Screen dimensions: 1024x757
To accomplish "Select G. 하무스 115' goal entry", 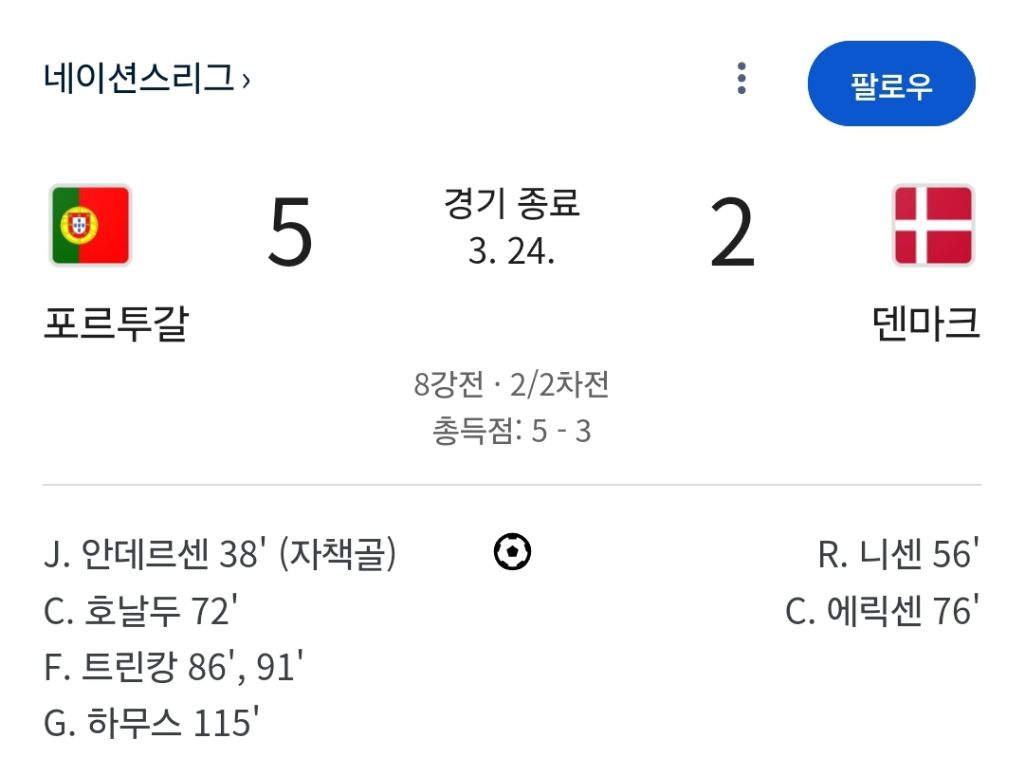I will click(x=152, y=723).
